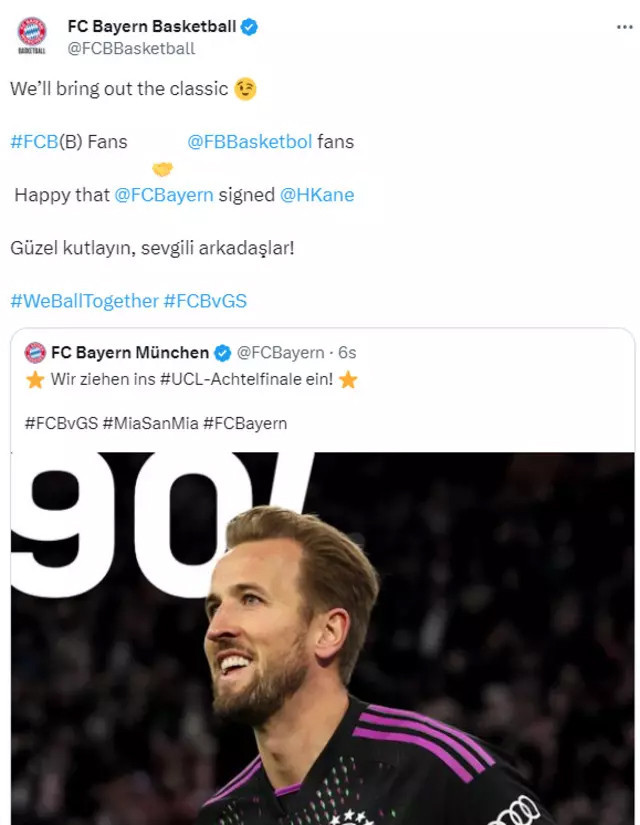
Task: Click the winking emoji after 'the classic'
Action: [x=245, y=89]
